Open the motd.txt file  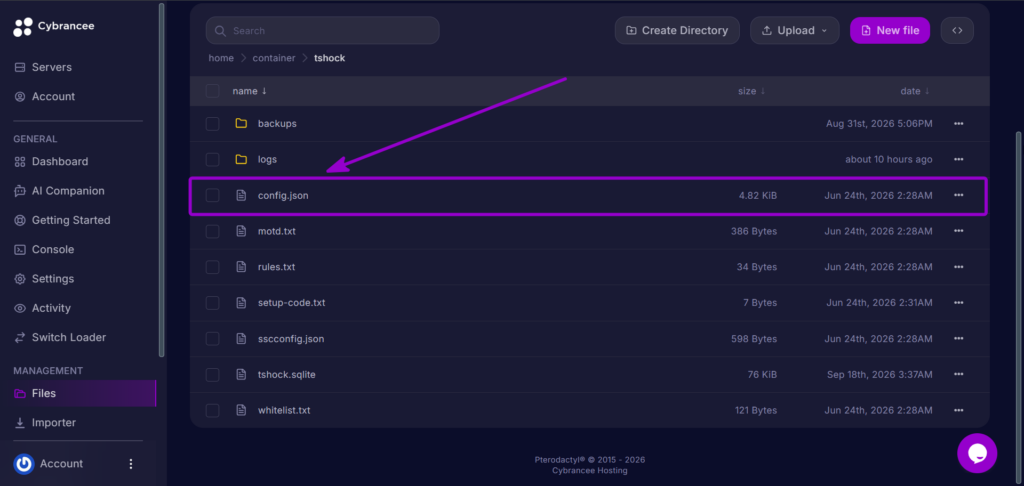tap(276, 231)
